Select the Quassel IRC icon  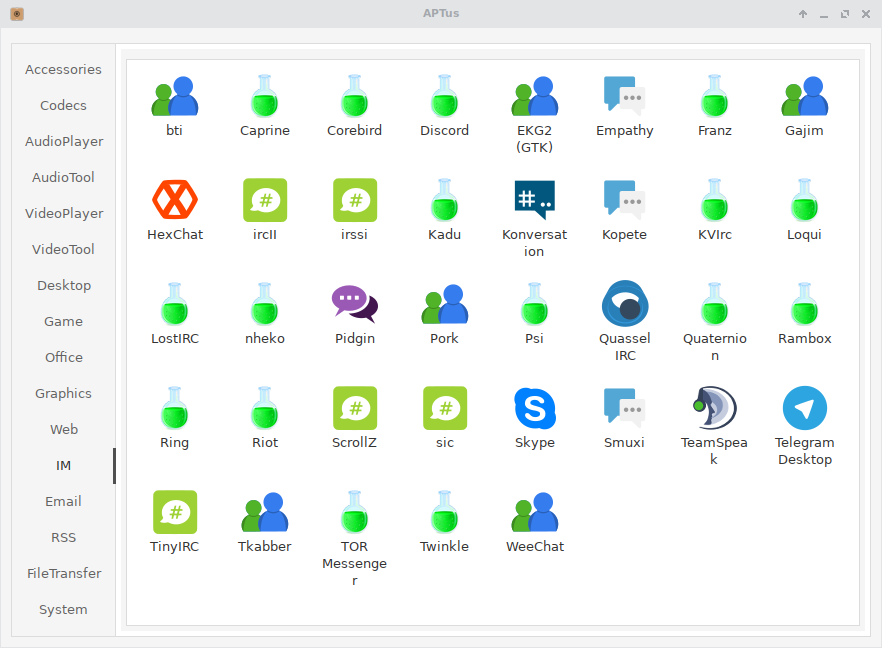624,304
